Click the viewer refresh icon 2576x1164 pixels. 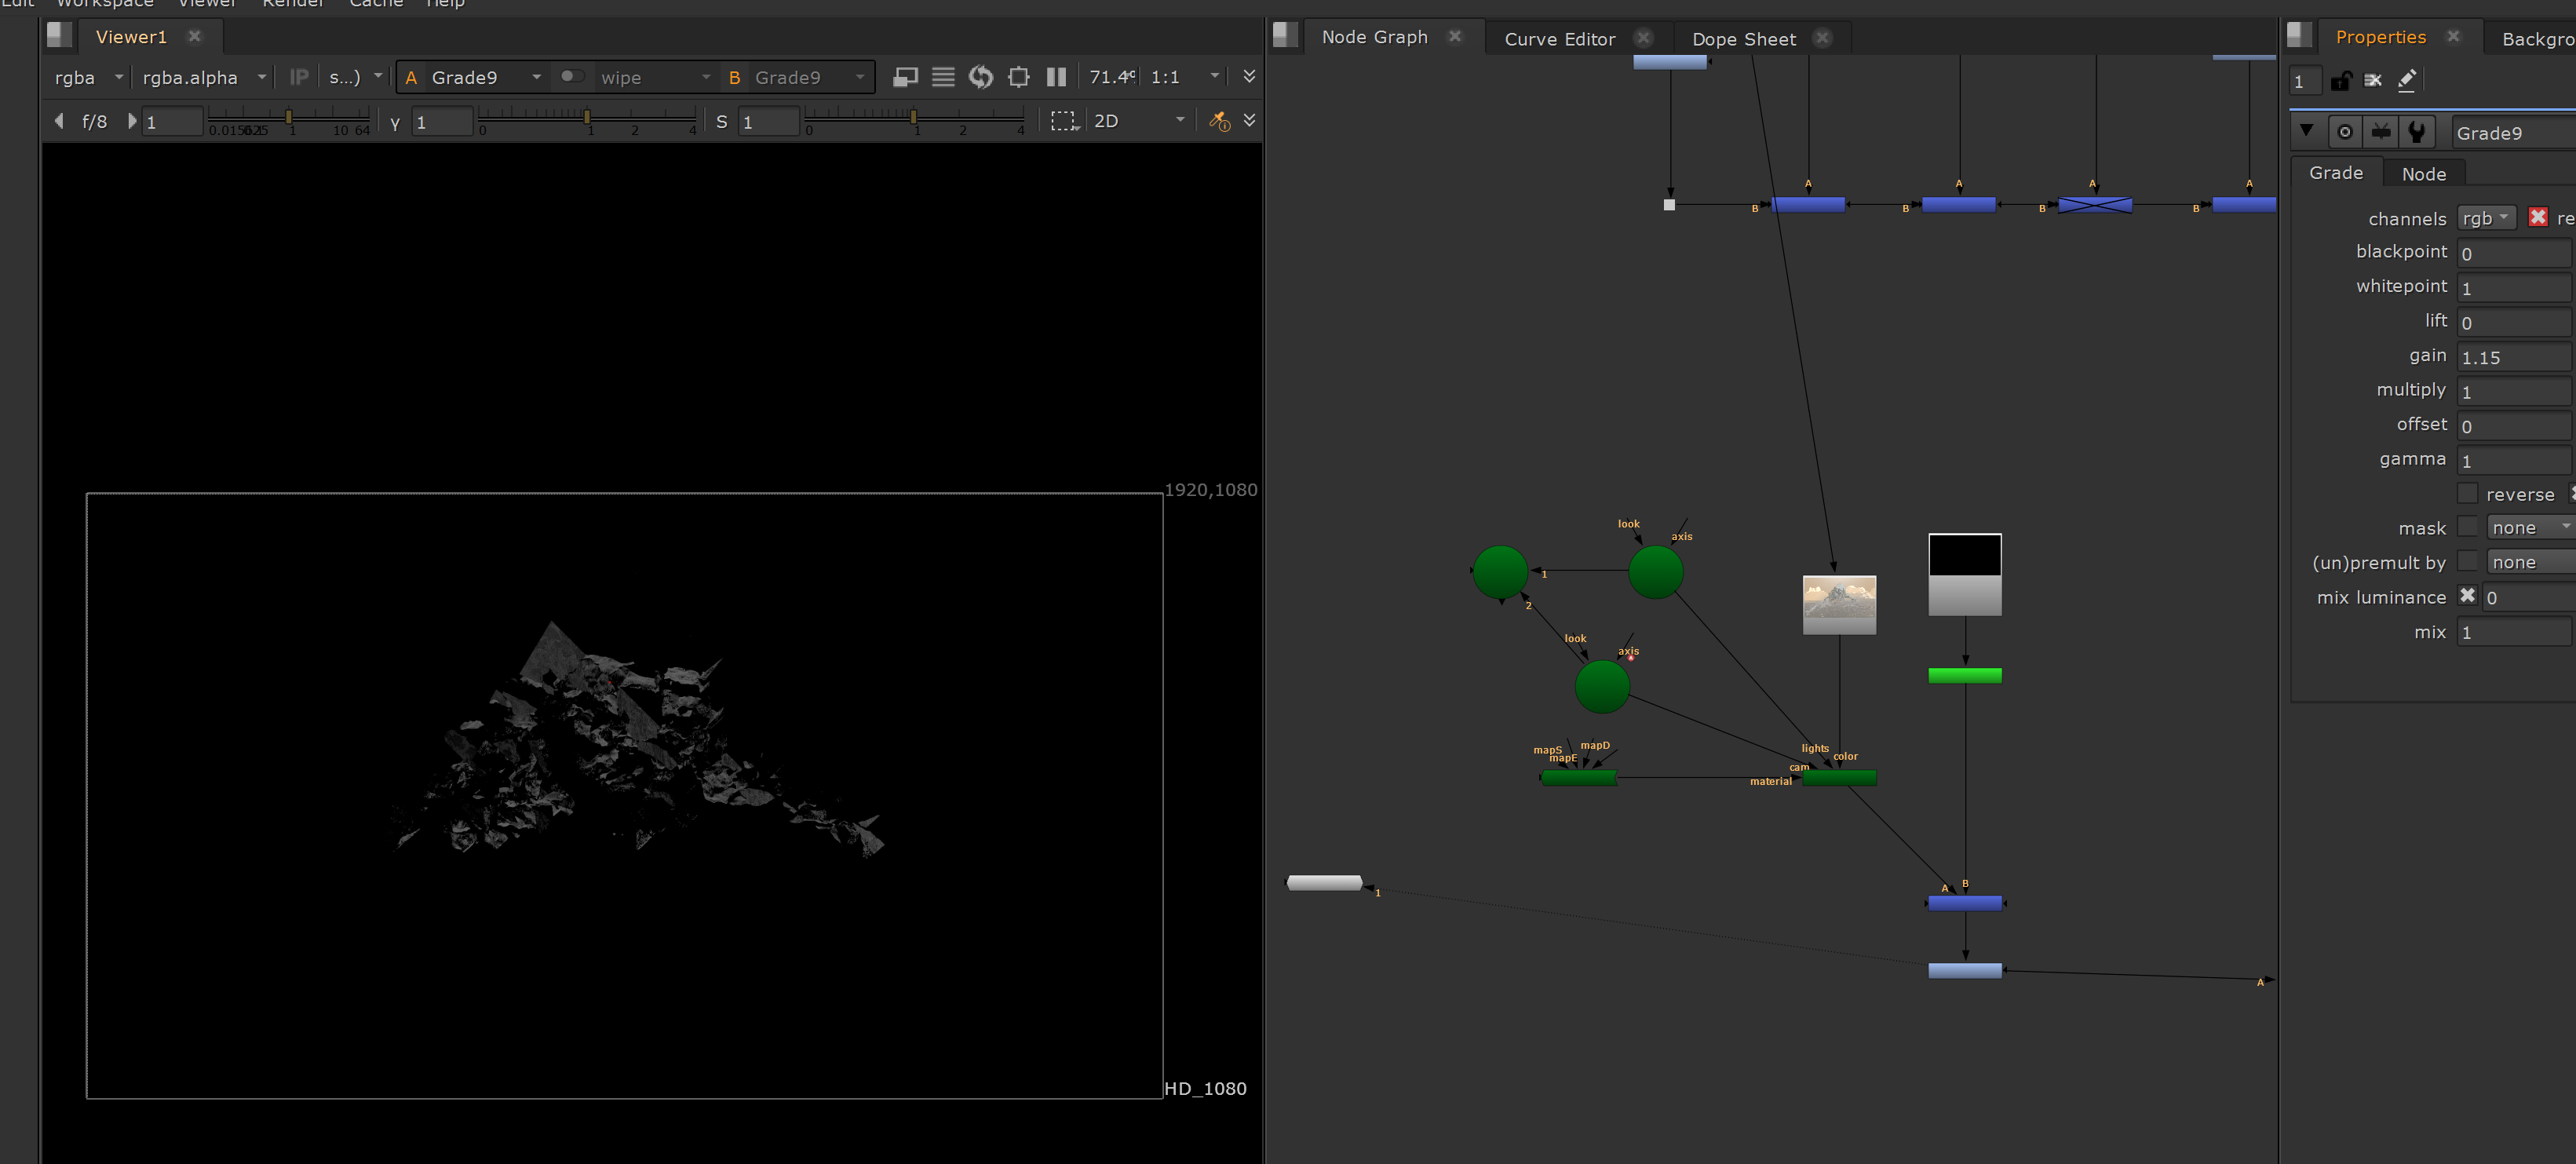tap(981, 77)
